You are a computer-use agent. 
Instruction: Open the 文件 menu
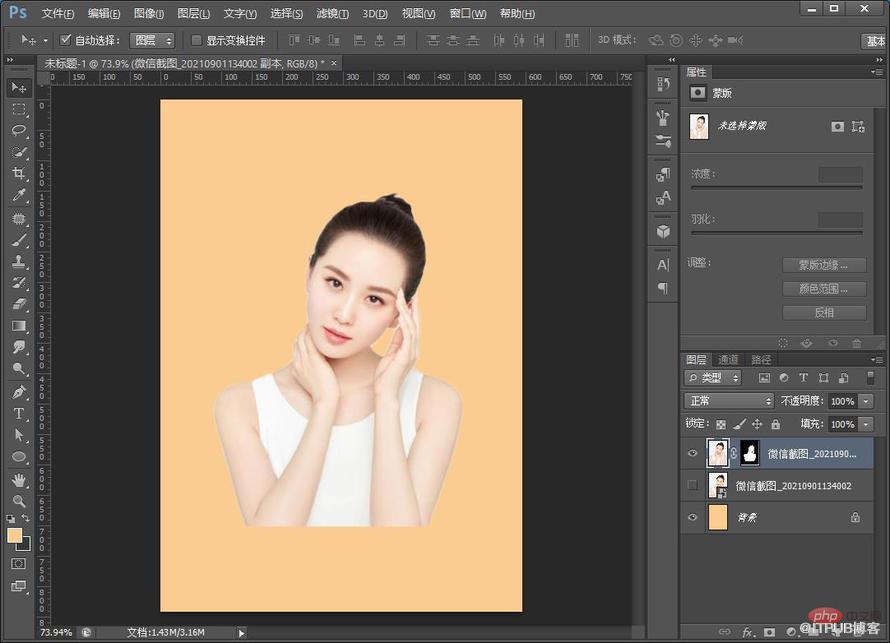pyautogui.click(x=58, y=14)
